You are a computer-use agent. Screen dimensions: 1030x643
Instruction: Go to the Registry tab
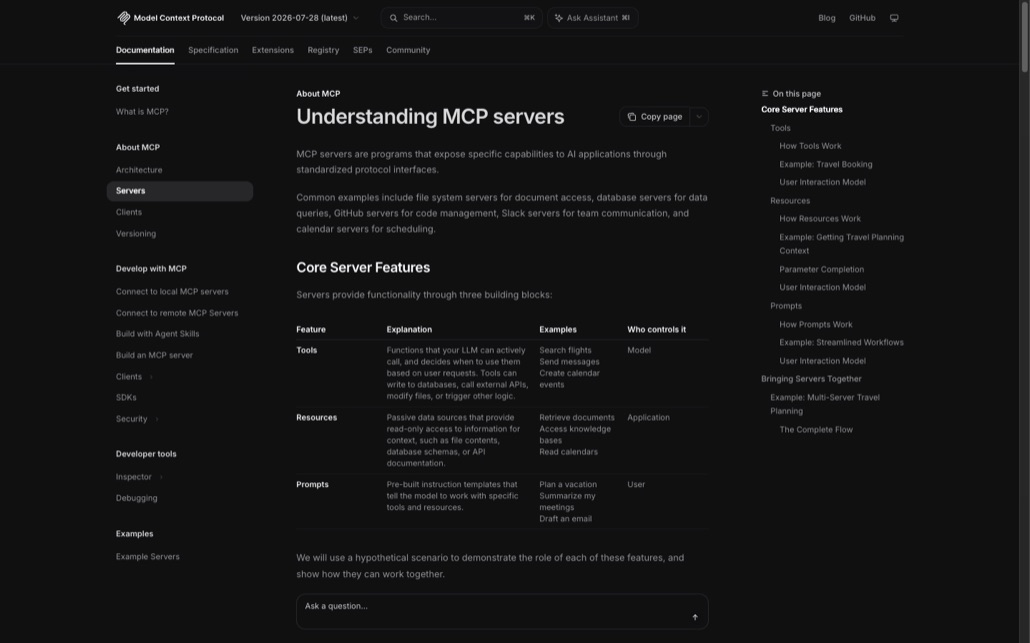click(323, 50)
